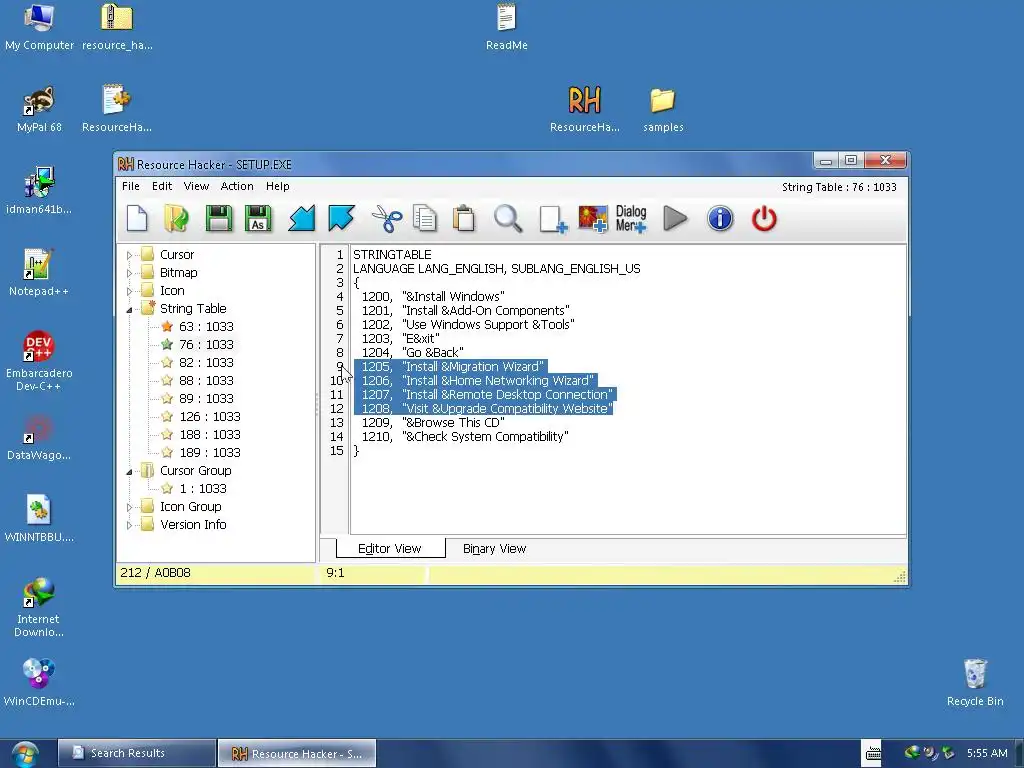Click the Embarcadero Dev-C++ desktop icon
Screen dimensions: 1024x768
pos(39,360)
